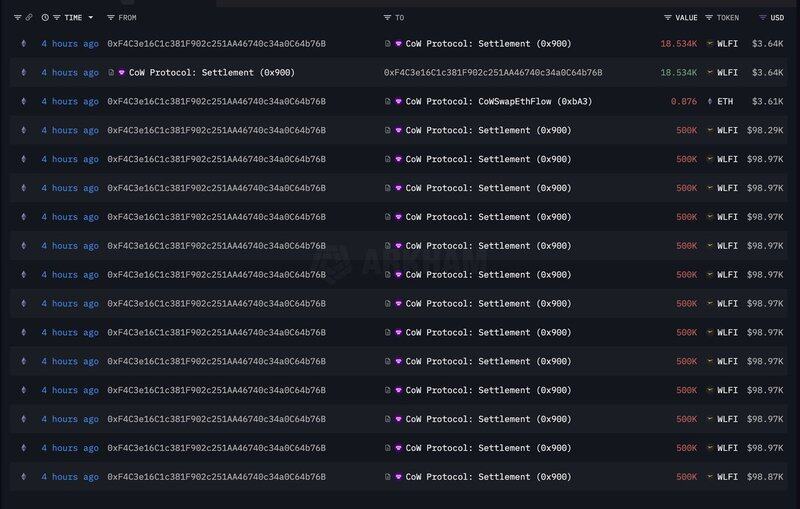Viewport: 800px width, 509px height.
Task: Open the chain filter icon in header
Action: point(17,18)
